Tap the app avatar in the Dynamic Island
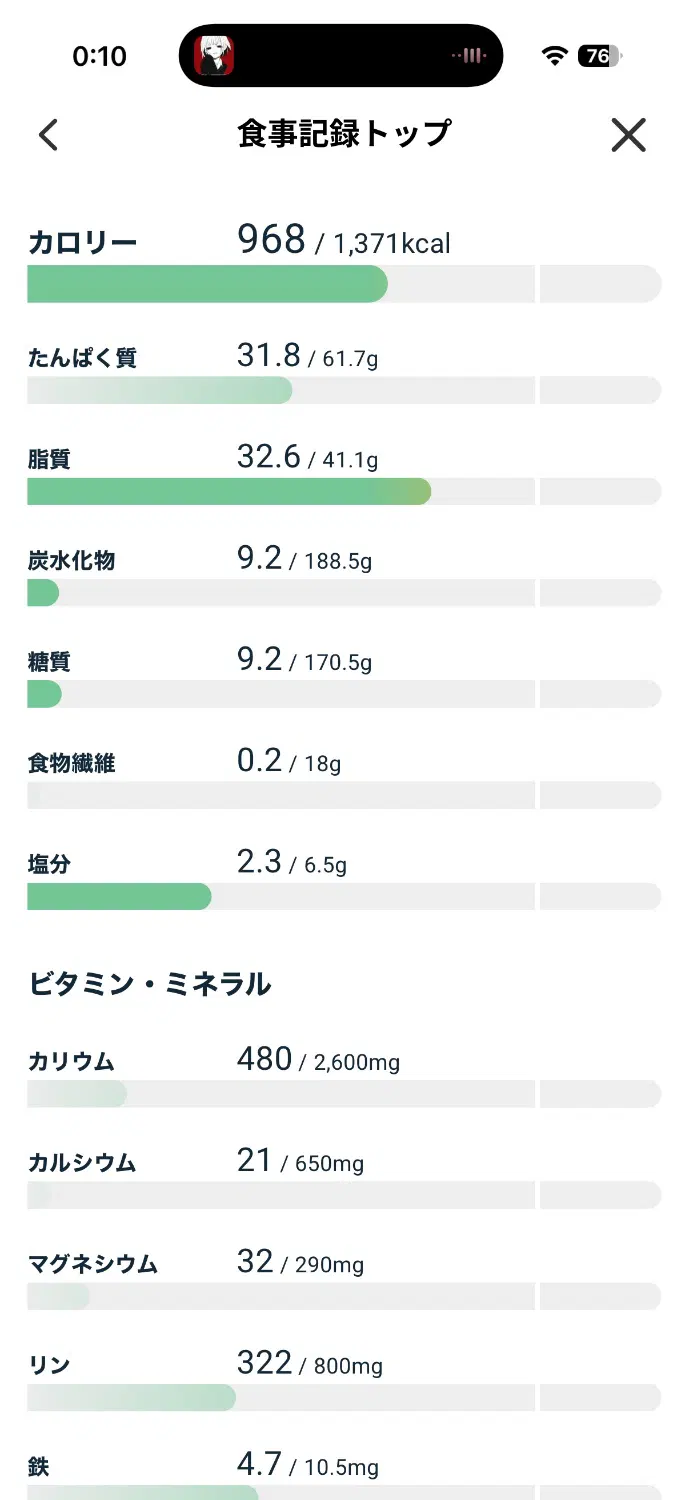Viewport: 689px width, 1500px height. pyautogui.click(x=213, y=56)
